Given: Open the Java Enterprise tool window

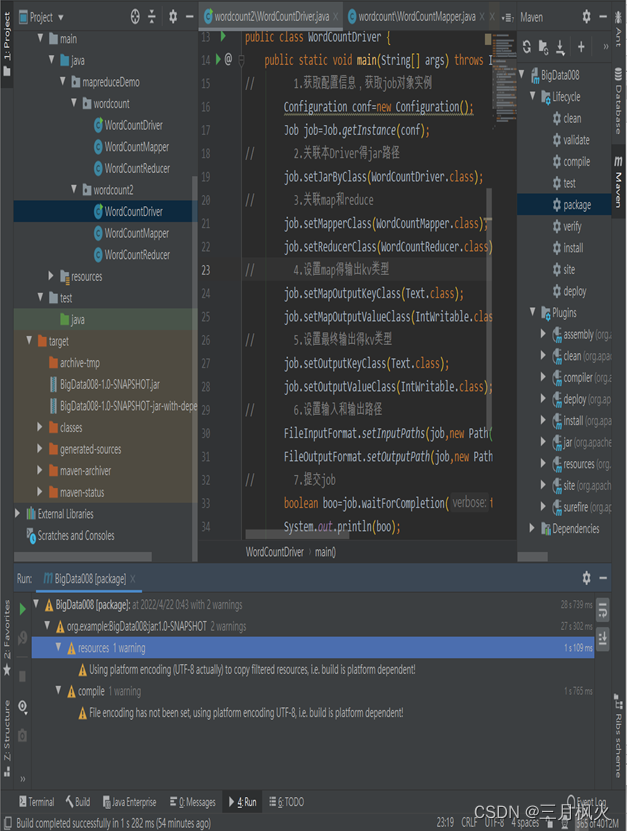Looking at the screenshot, I should (129, 802).
